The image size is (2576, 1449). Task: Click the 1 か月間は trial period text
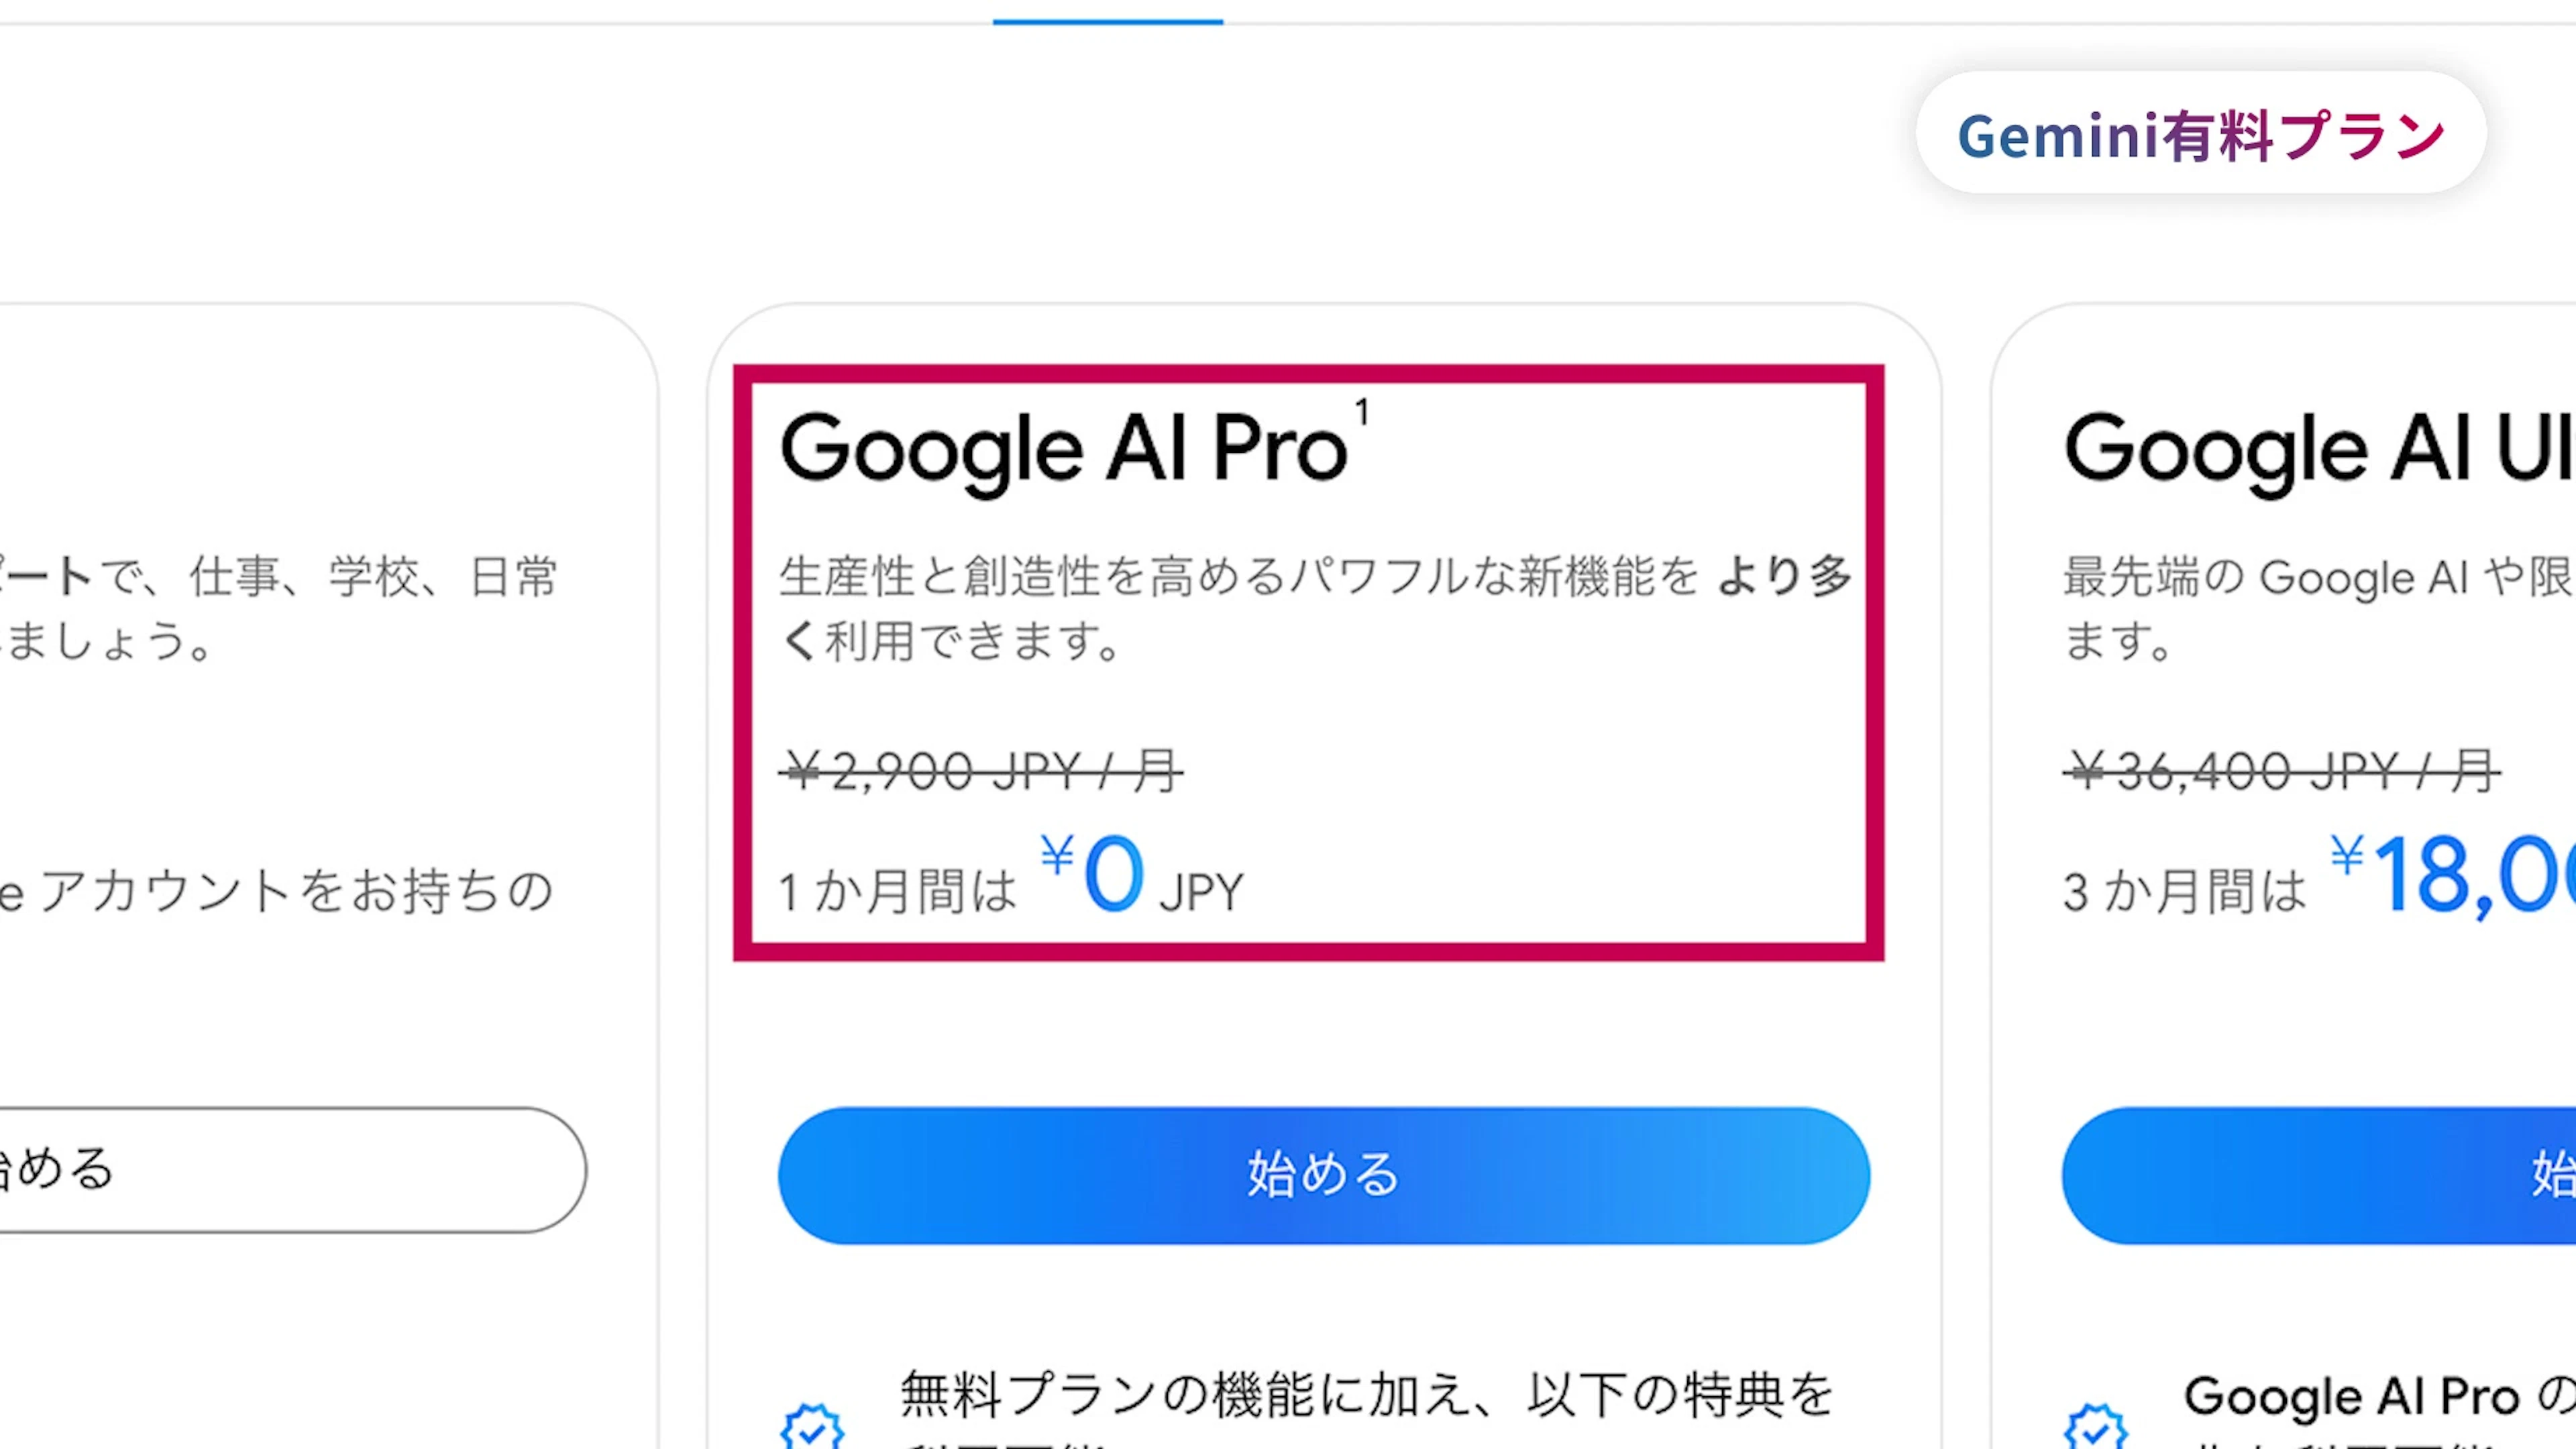point(897,890)
